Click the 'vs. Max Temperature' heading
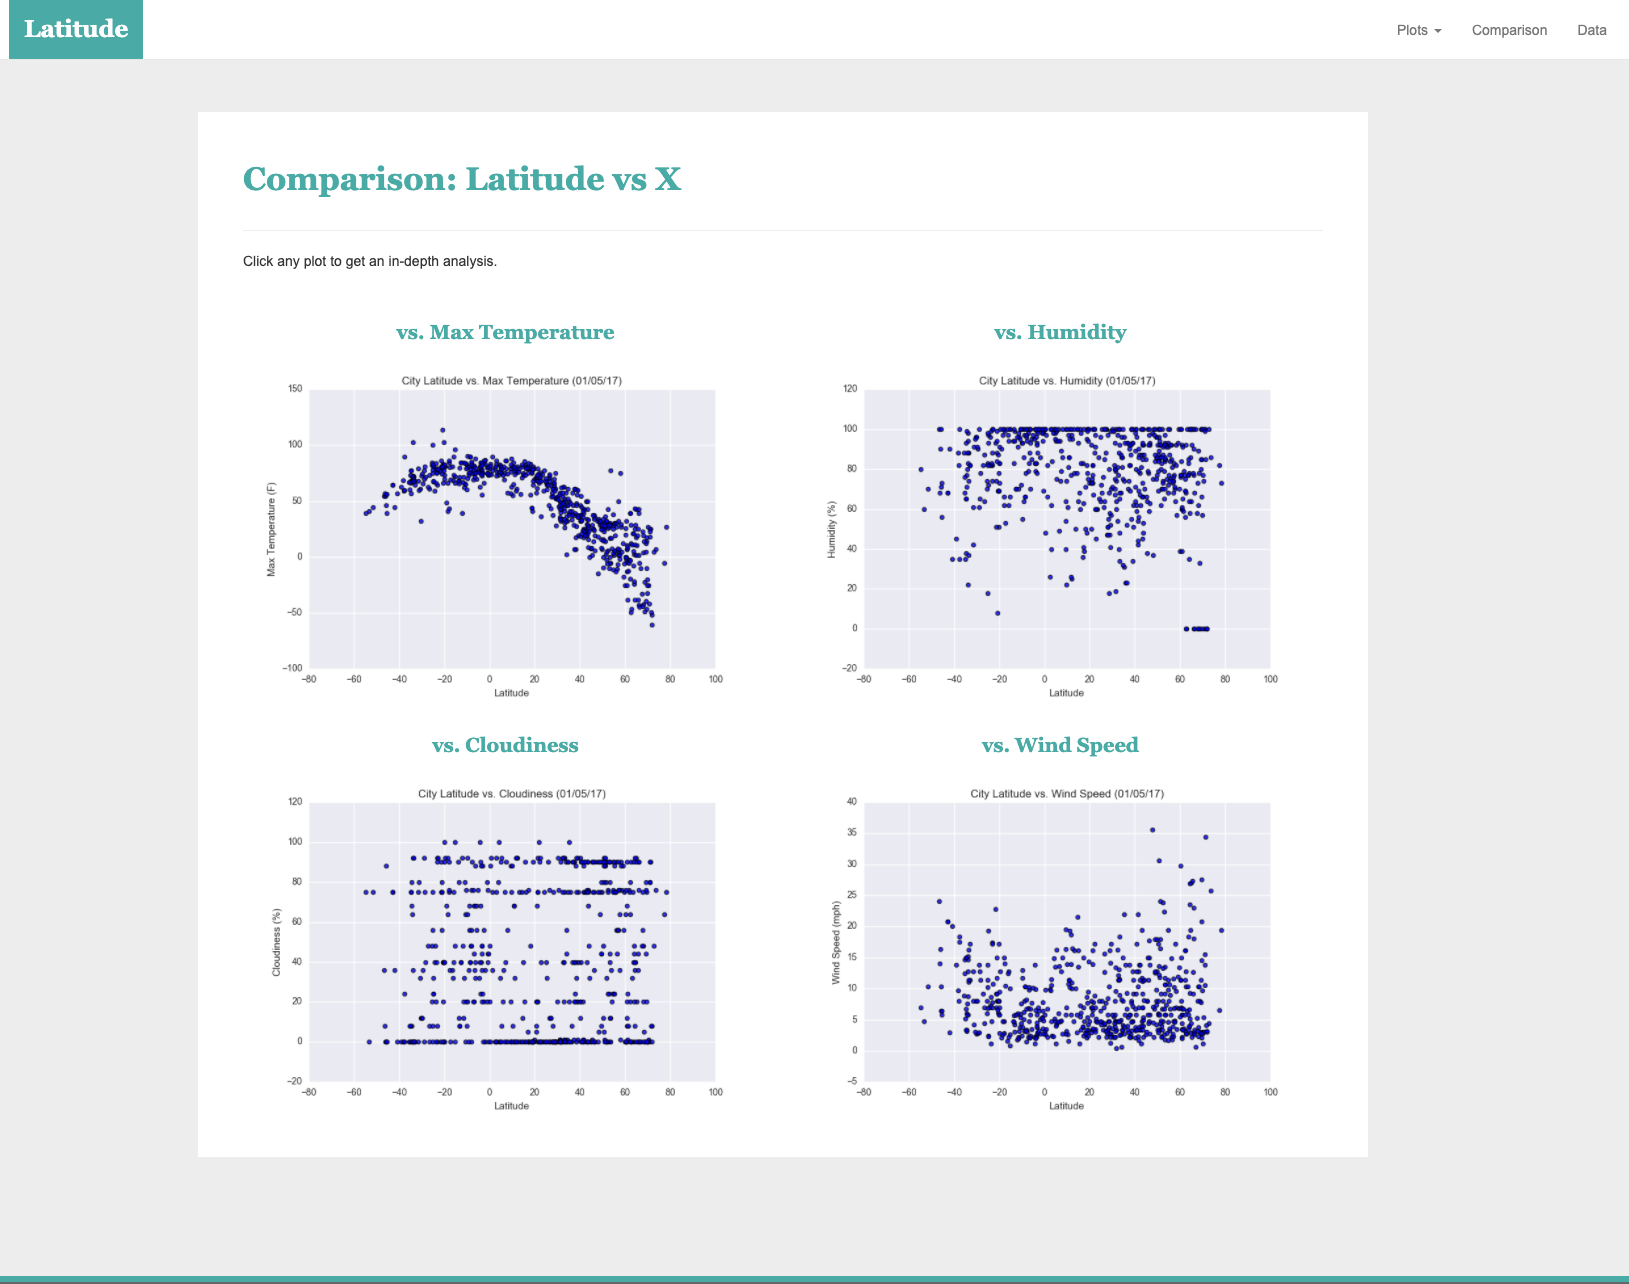The height and width of the screenshot is (1284, 1629). [x=505, y=332]
